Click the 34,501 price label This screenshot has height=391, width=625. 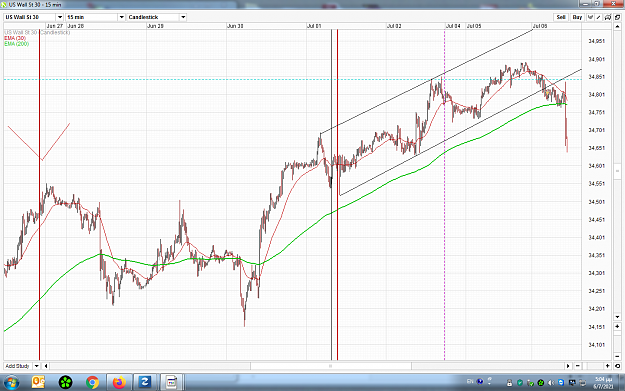coord(597,202)
